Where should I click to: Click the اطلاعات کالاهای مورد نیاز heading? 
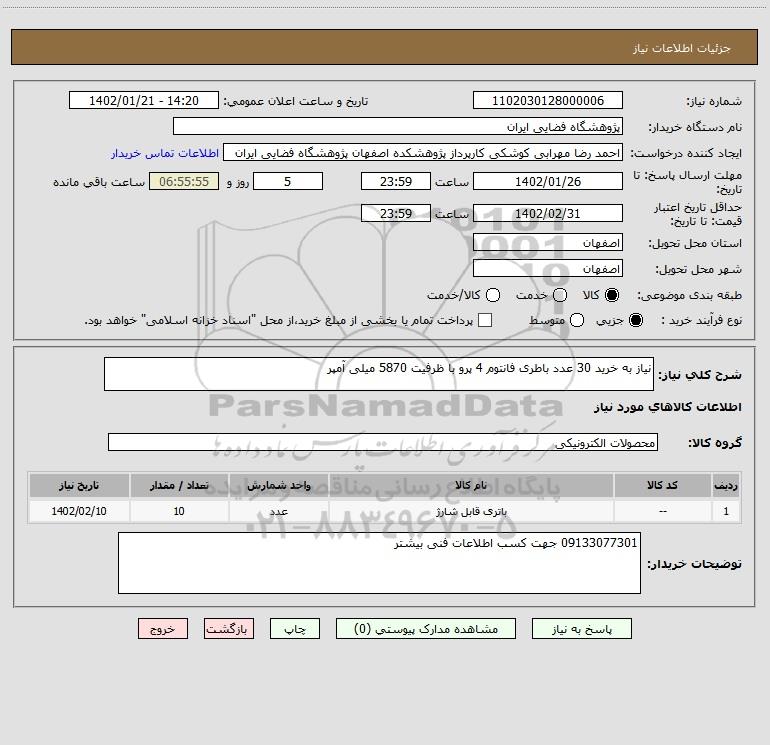(x=668, y=407)
